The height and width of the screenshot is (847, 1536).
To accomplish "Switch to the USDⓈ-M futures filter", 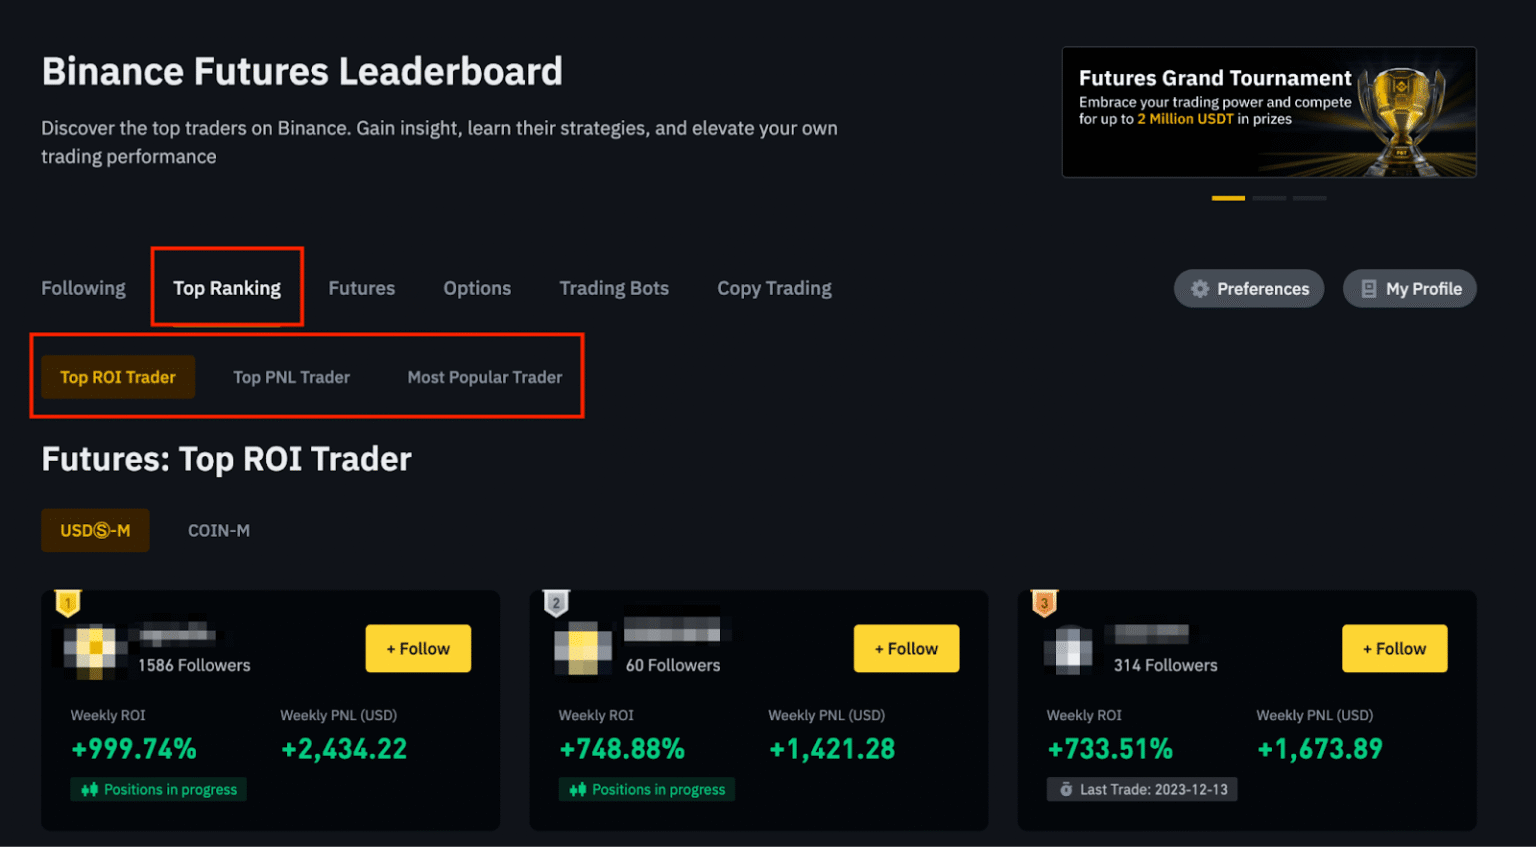I will click(x=95, y=531).
